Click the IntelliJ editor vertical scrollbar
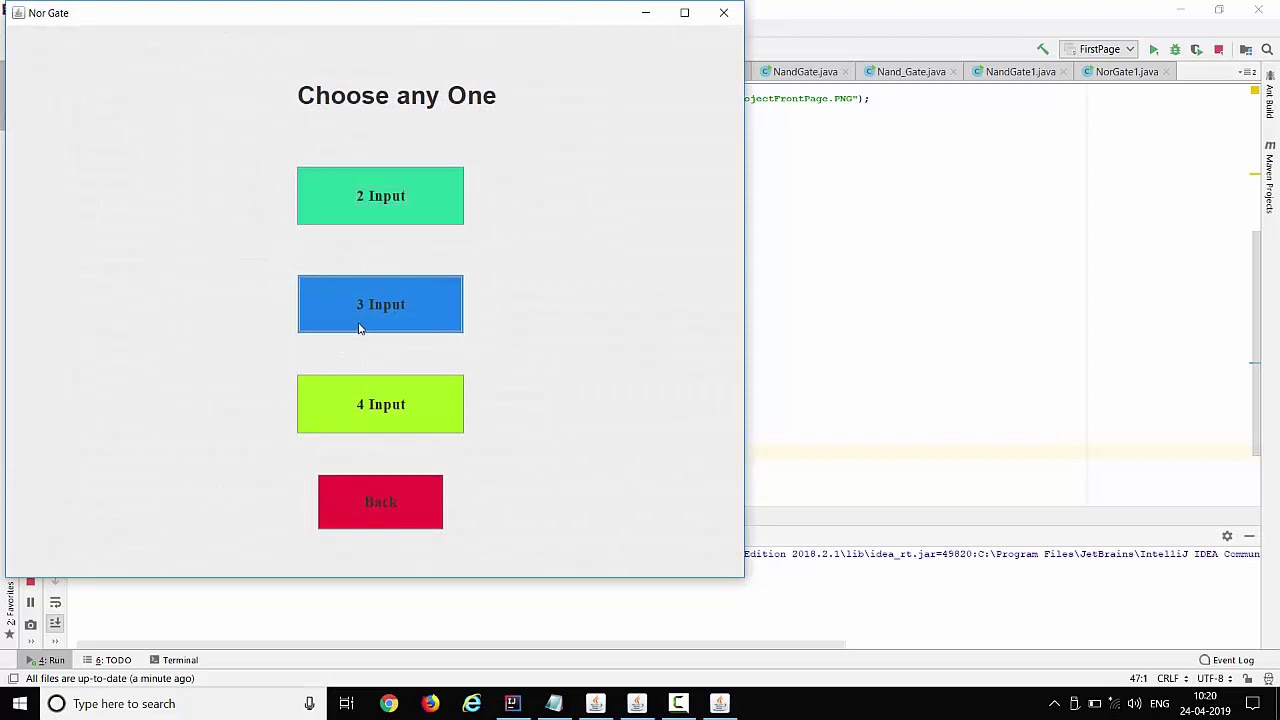This screenshot has width=1280, height=720. (x=1257, y=343)
